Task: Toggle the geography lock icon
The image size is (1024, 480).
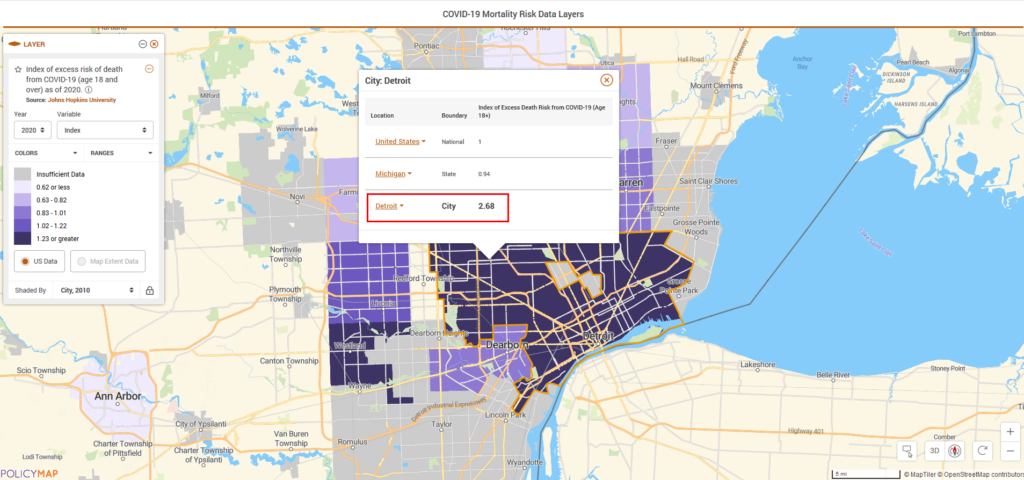Action: [x=150, y=291]
